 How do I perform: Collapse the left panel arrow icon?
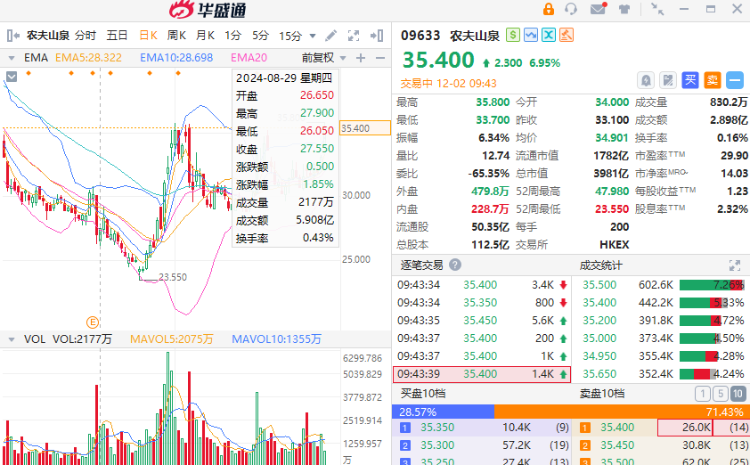[x=13, y=35]
